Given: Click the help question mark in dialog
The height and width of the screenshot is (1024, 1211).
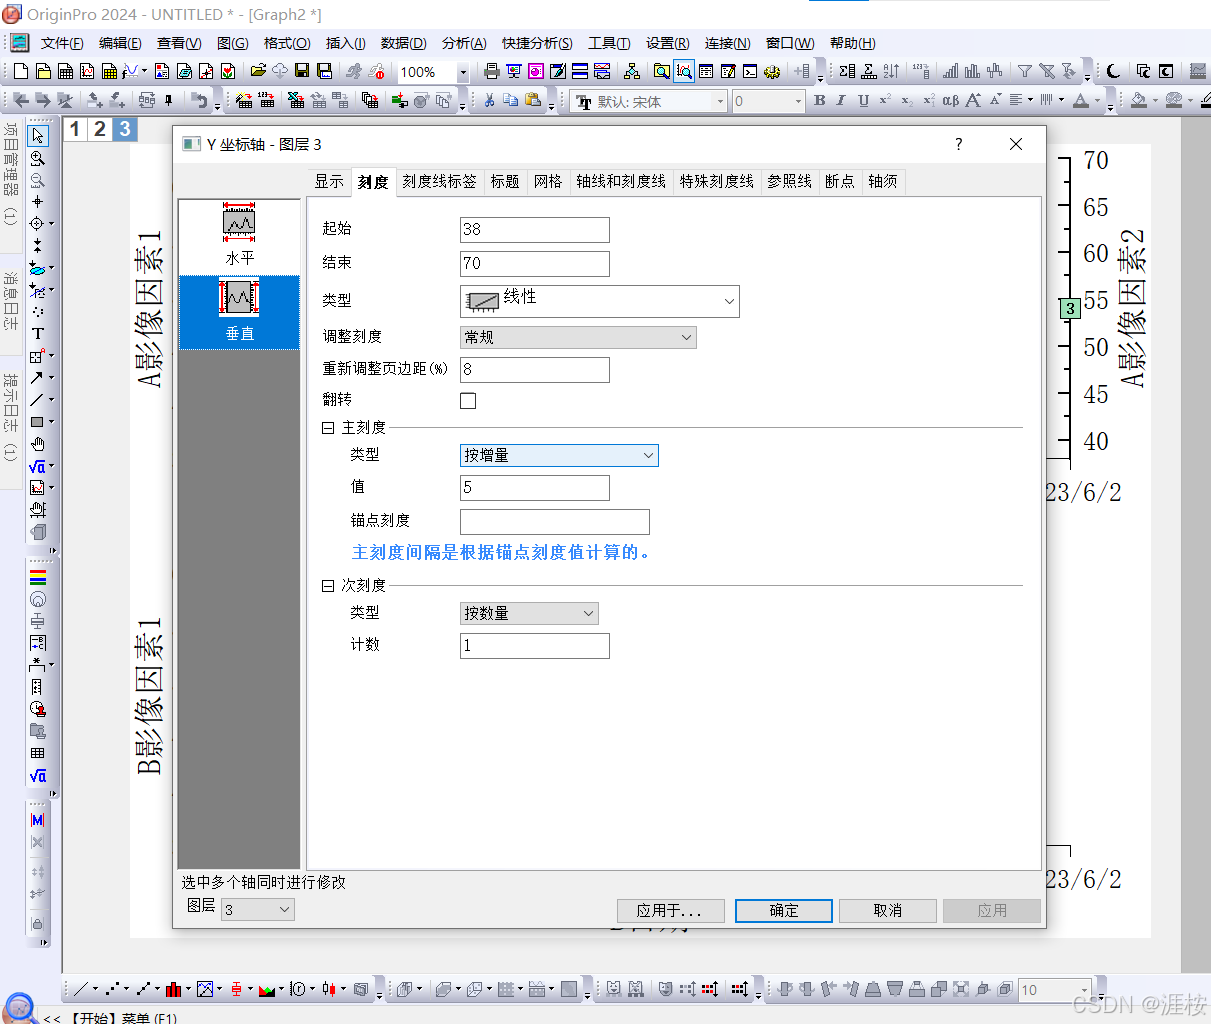Looking at the screenshot, I should point(958,144).
